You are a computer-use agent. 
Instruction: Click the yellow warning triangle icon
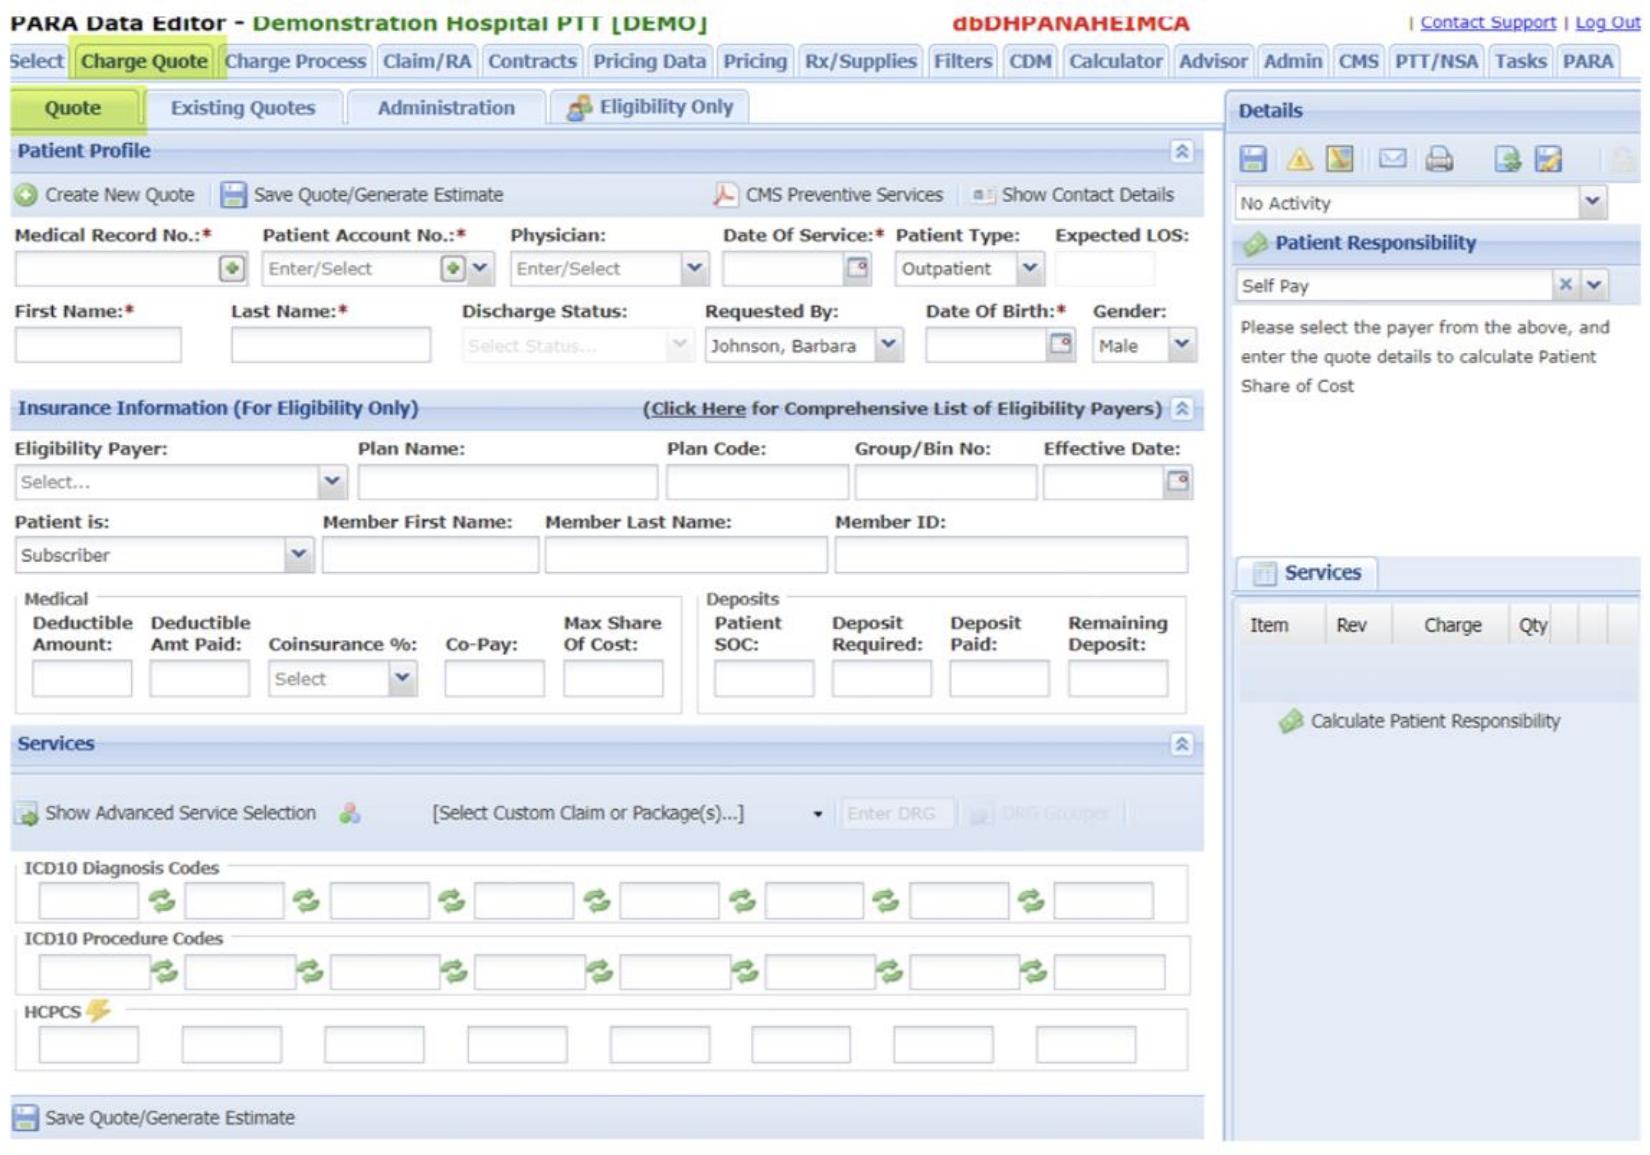pyautogui.click(x=1299, y=159)
